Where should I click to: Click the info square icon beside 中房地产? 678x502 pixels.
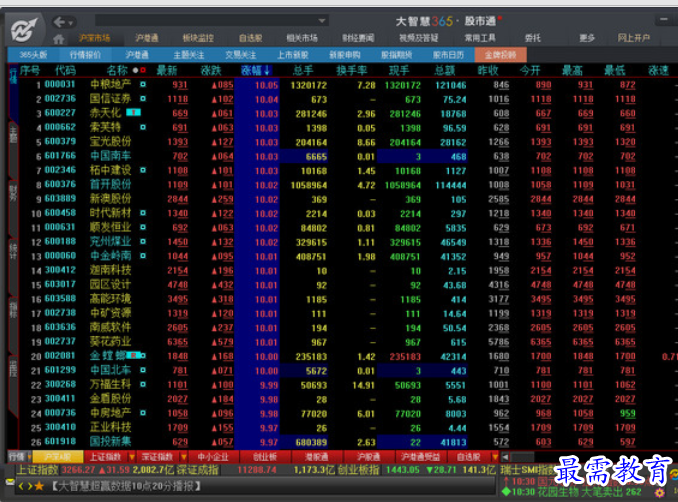pos(143,413)
